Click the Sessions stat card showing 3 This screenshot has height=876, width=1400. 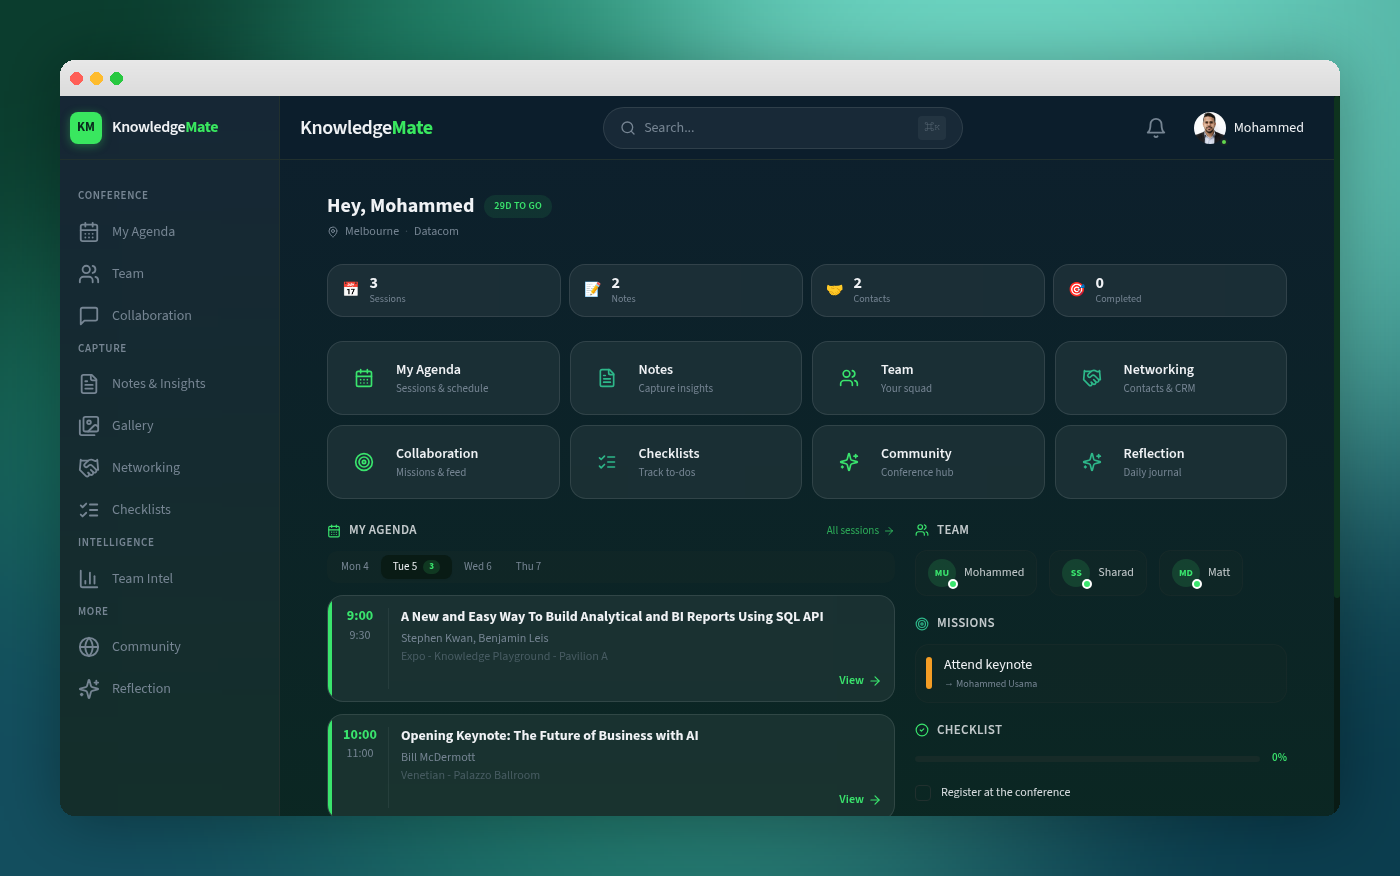pos(444,291)
